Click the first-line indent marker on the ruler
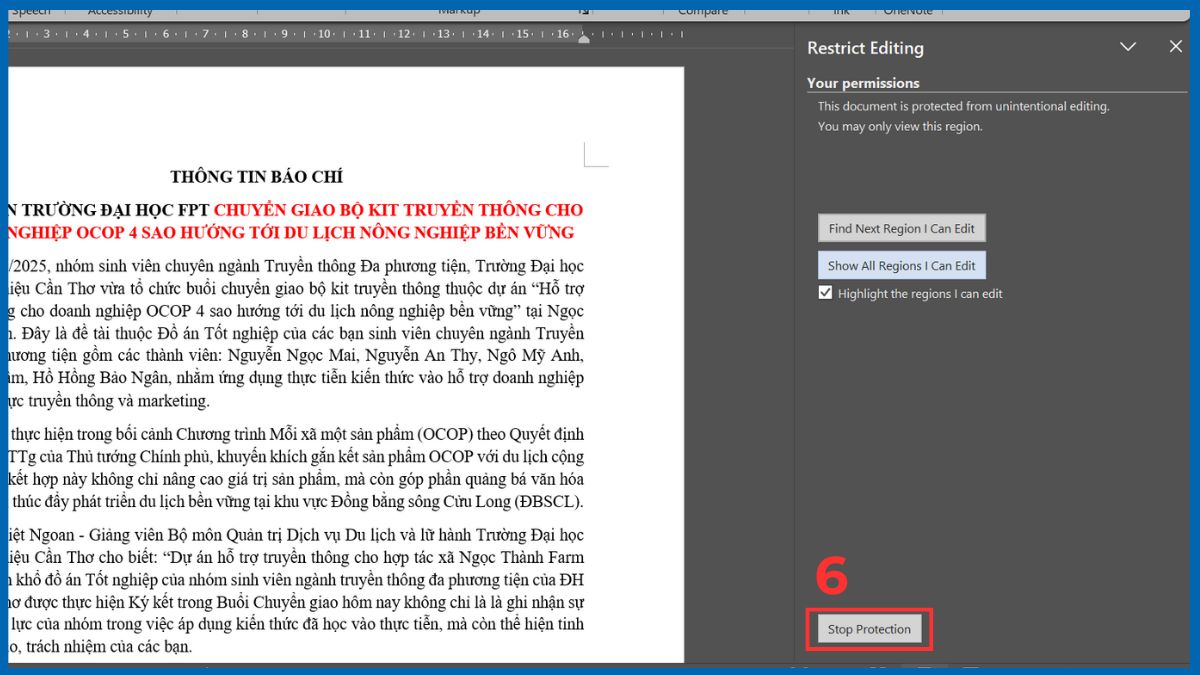Viewport: 1200px width, 675px height. click(584, 40)
